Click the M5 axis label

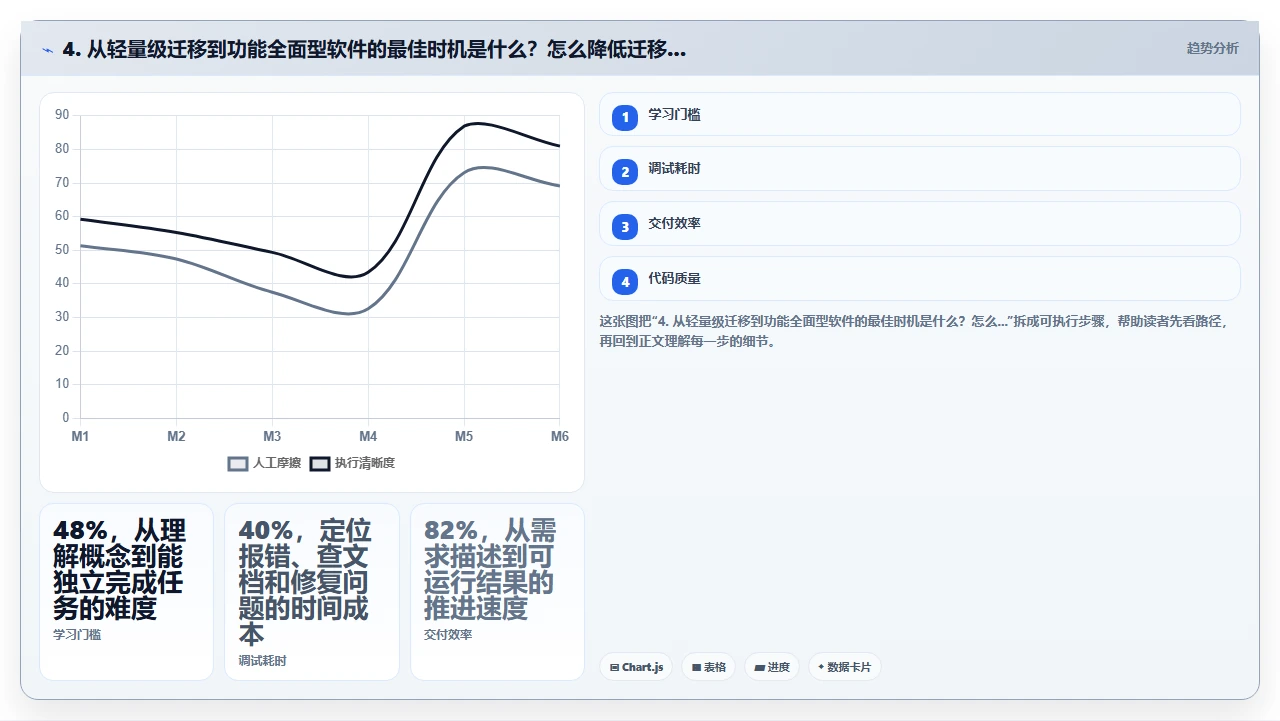point(464,436)
